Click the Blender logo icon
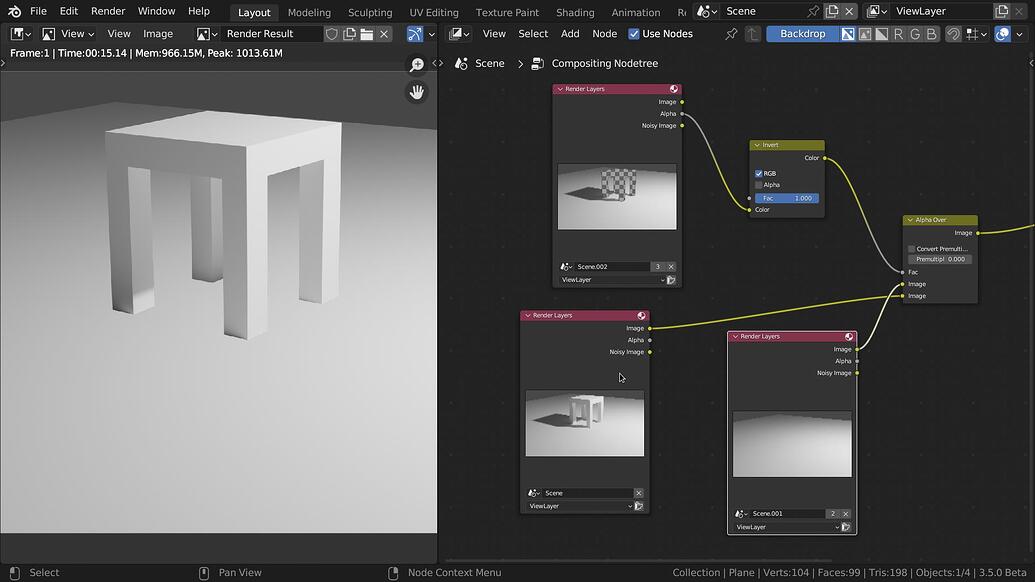 [x=14, y=11]
